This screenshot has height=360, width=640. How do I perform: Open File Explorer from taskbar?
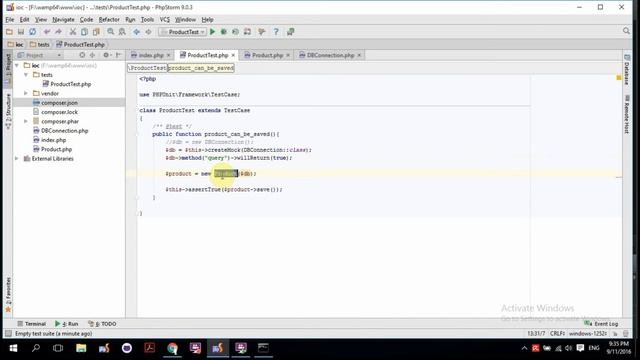(81, 348)
